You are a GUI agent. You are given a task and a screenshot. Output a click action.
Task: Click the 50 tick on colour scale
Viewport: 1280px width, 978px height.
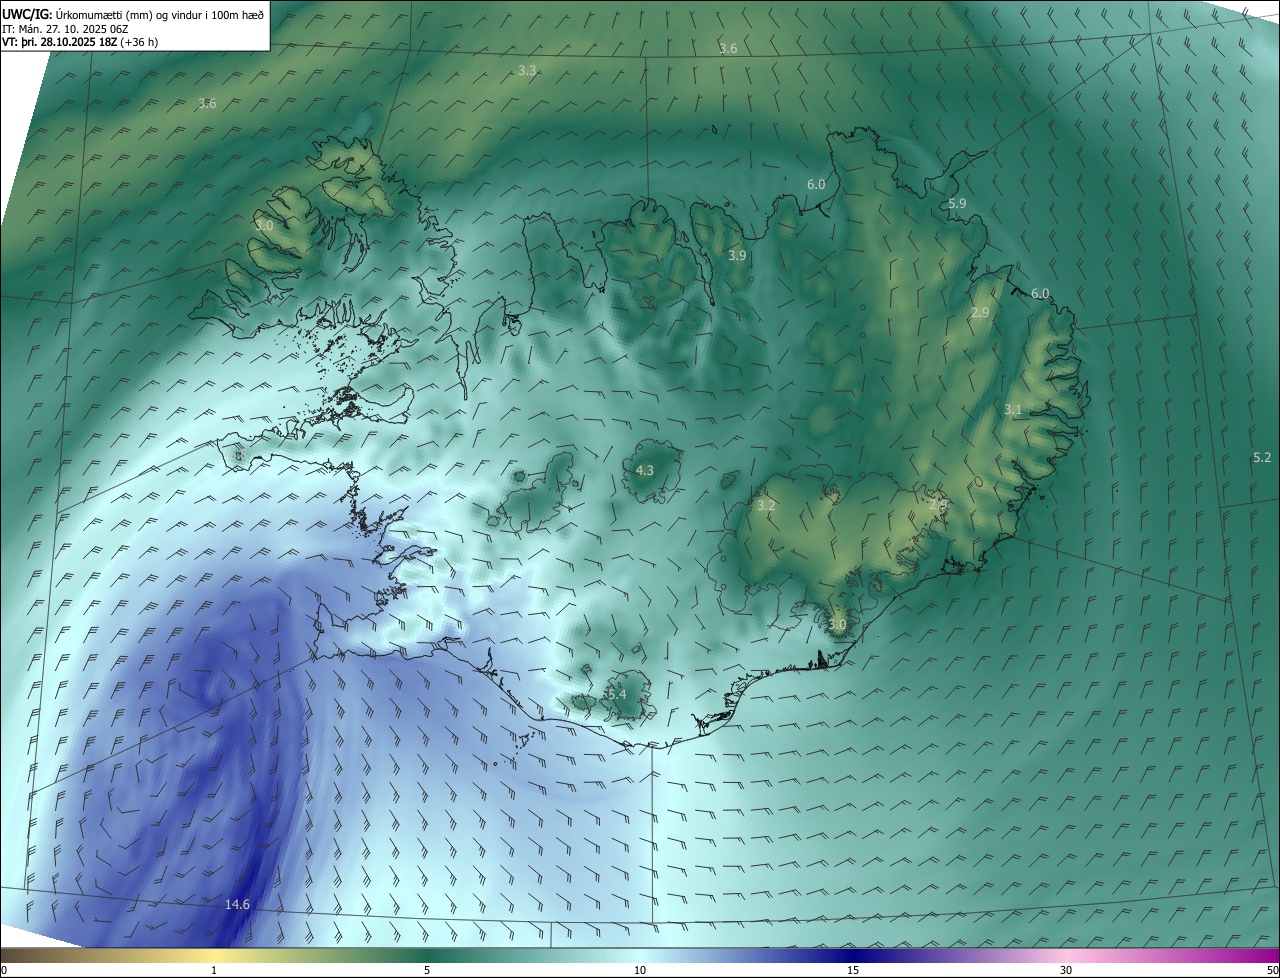(1271, 970)
